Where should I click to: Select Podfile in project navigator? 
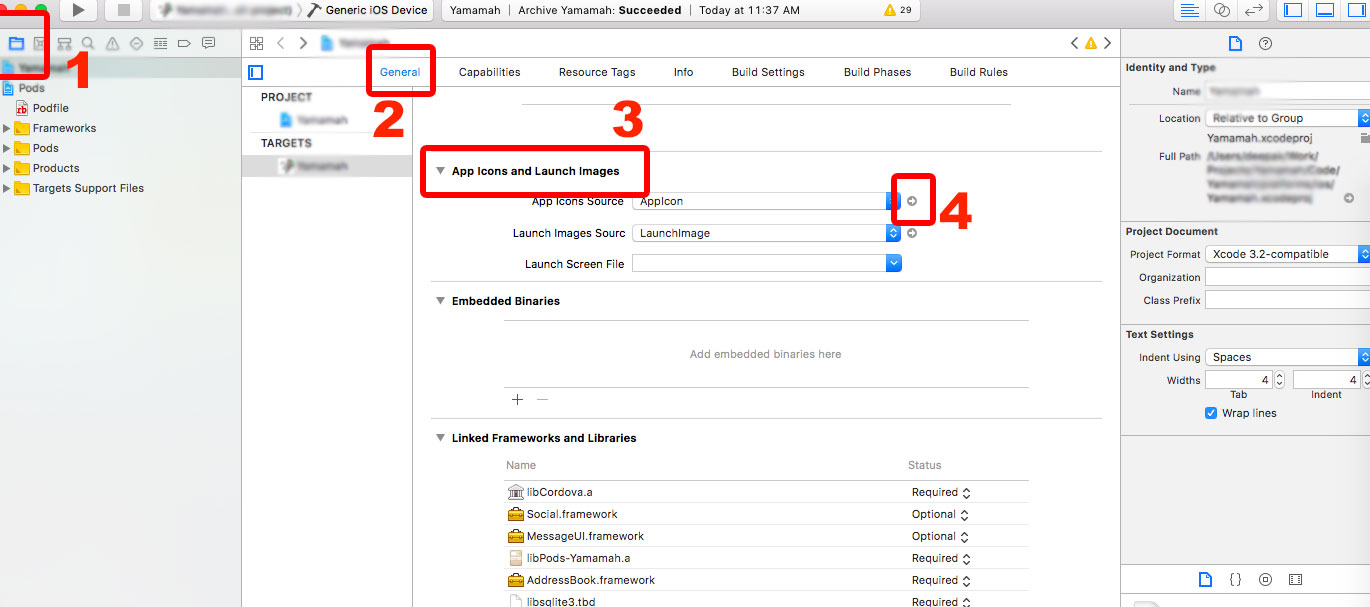coord(50,108)
